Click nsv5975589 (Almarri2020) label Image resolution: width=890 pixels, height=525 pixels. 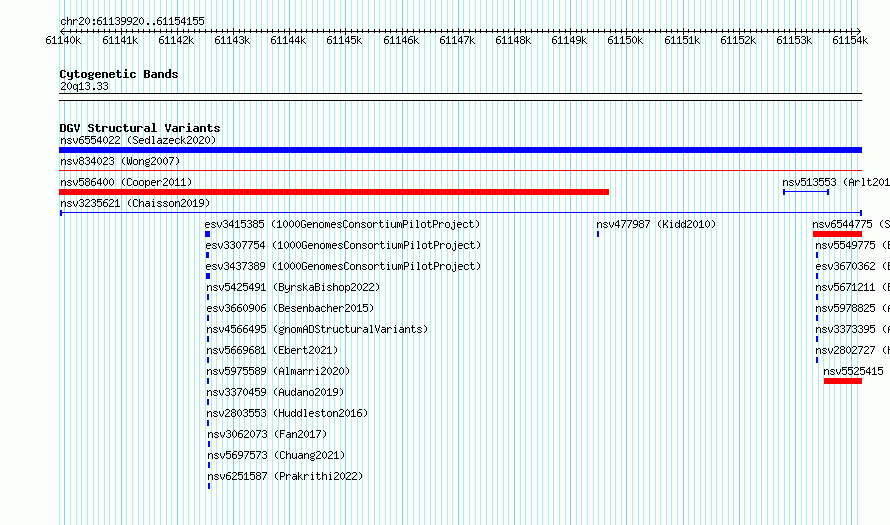(x=278, y=371)
